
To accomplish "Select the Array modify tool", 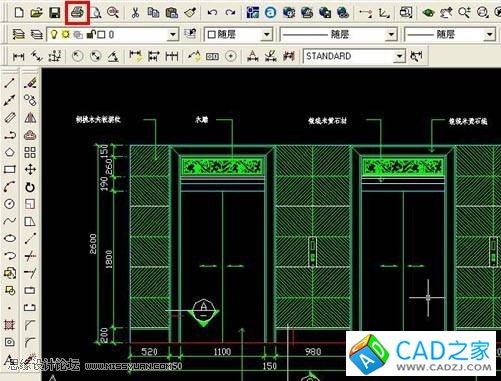I will tap(30, 152).
